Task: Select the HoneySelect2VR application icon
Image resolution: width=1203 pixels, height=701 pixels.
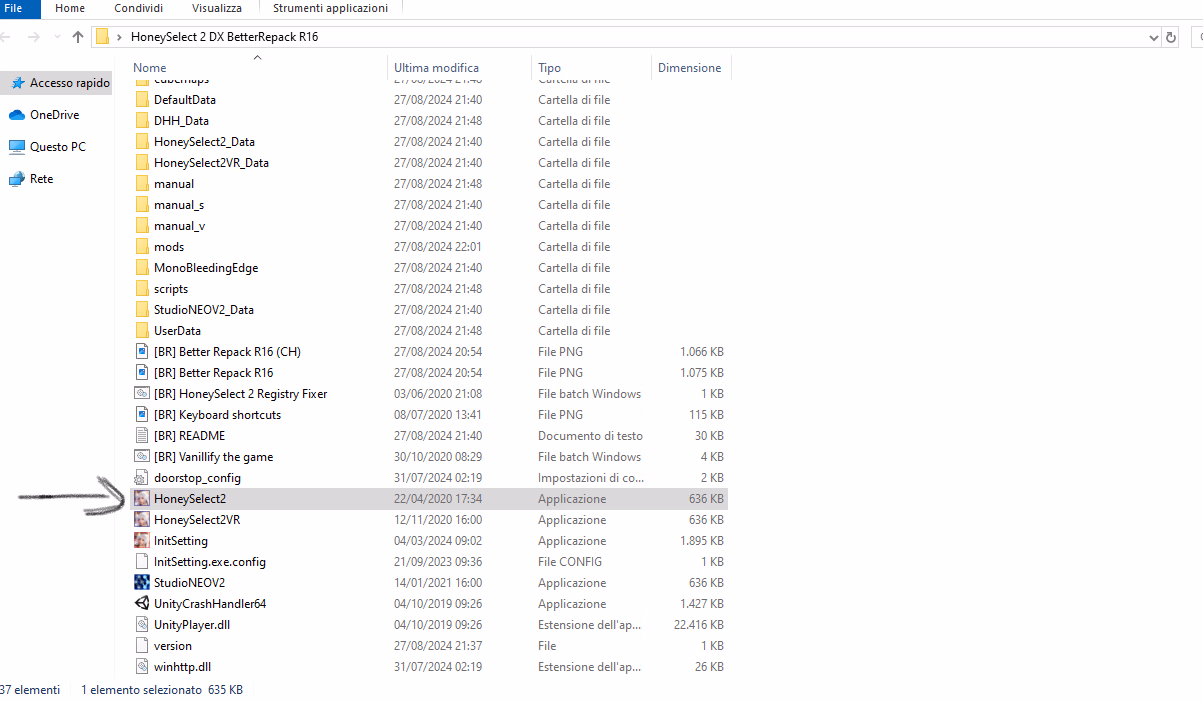Action: click(x=142, y=519)
